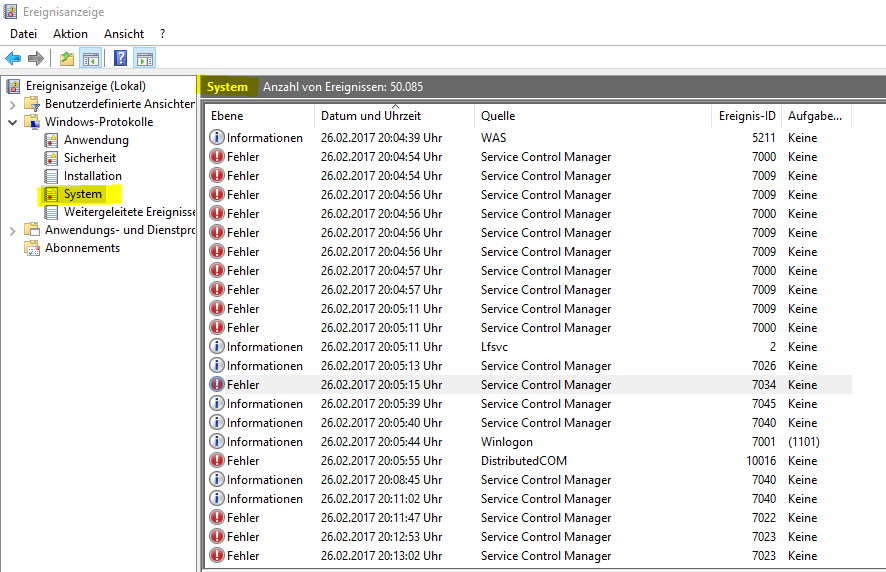Click the Windows-Protokolle folder icon

tap(32, 122)
